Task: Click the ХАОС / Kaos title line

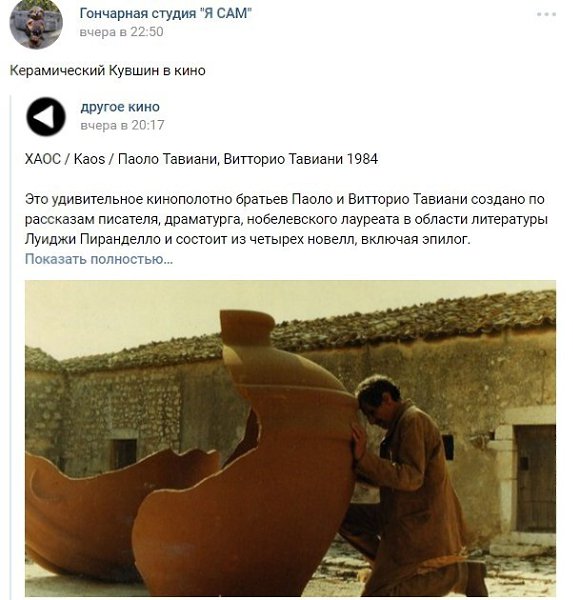Action: coord(201,159)
